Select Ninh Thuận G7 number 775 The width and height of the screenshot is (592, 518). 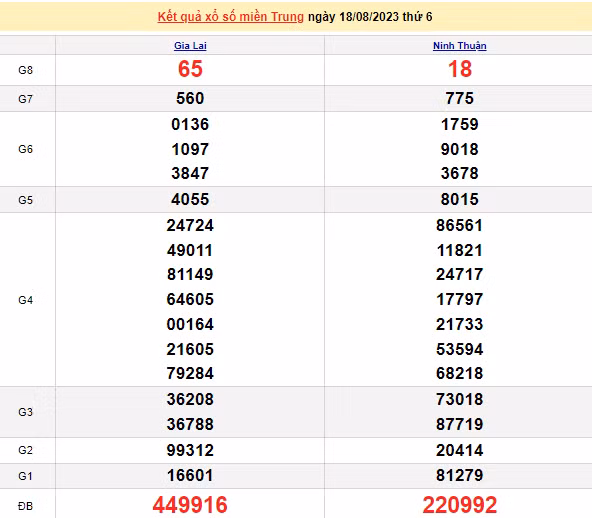459,99
